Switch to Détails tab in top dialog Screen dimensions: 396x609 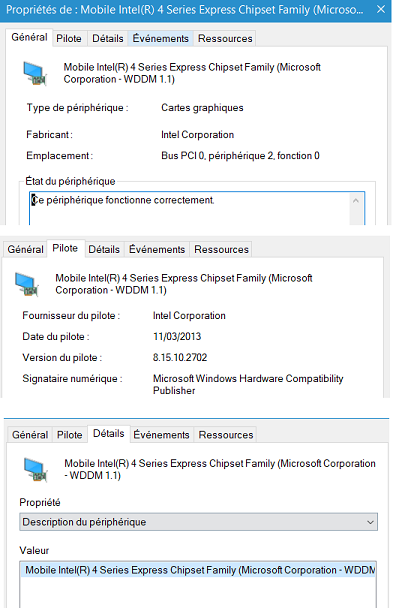tap(108, 38)
